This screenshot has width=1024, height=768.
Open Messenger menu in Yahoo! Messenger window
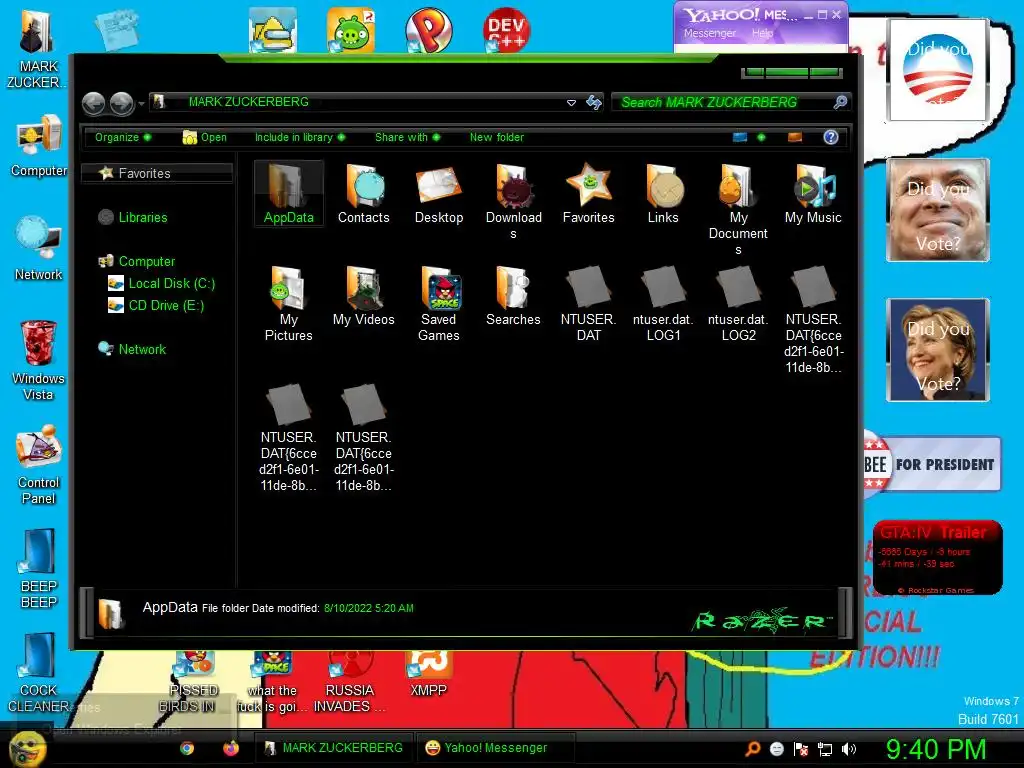(x=710, y=33)
